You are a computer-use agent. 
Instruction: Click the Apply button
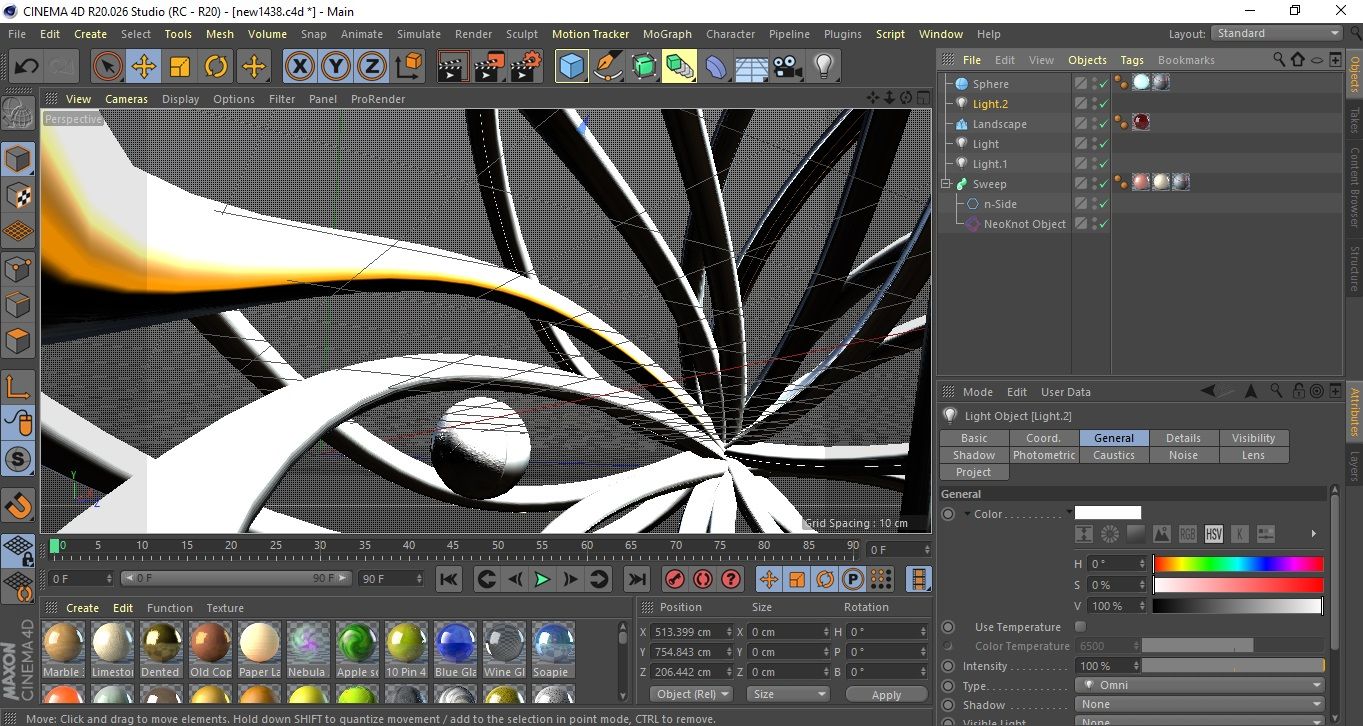[x=886, y=694]
